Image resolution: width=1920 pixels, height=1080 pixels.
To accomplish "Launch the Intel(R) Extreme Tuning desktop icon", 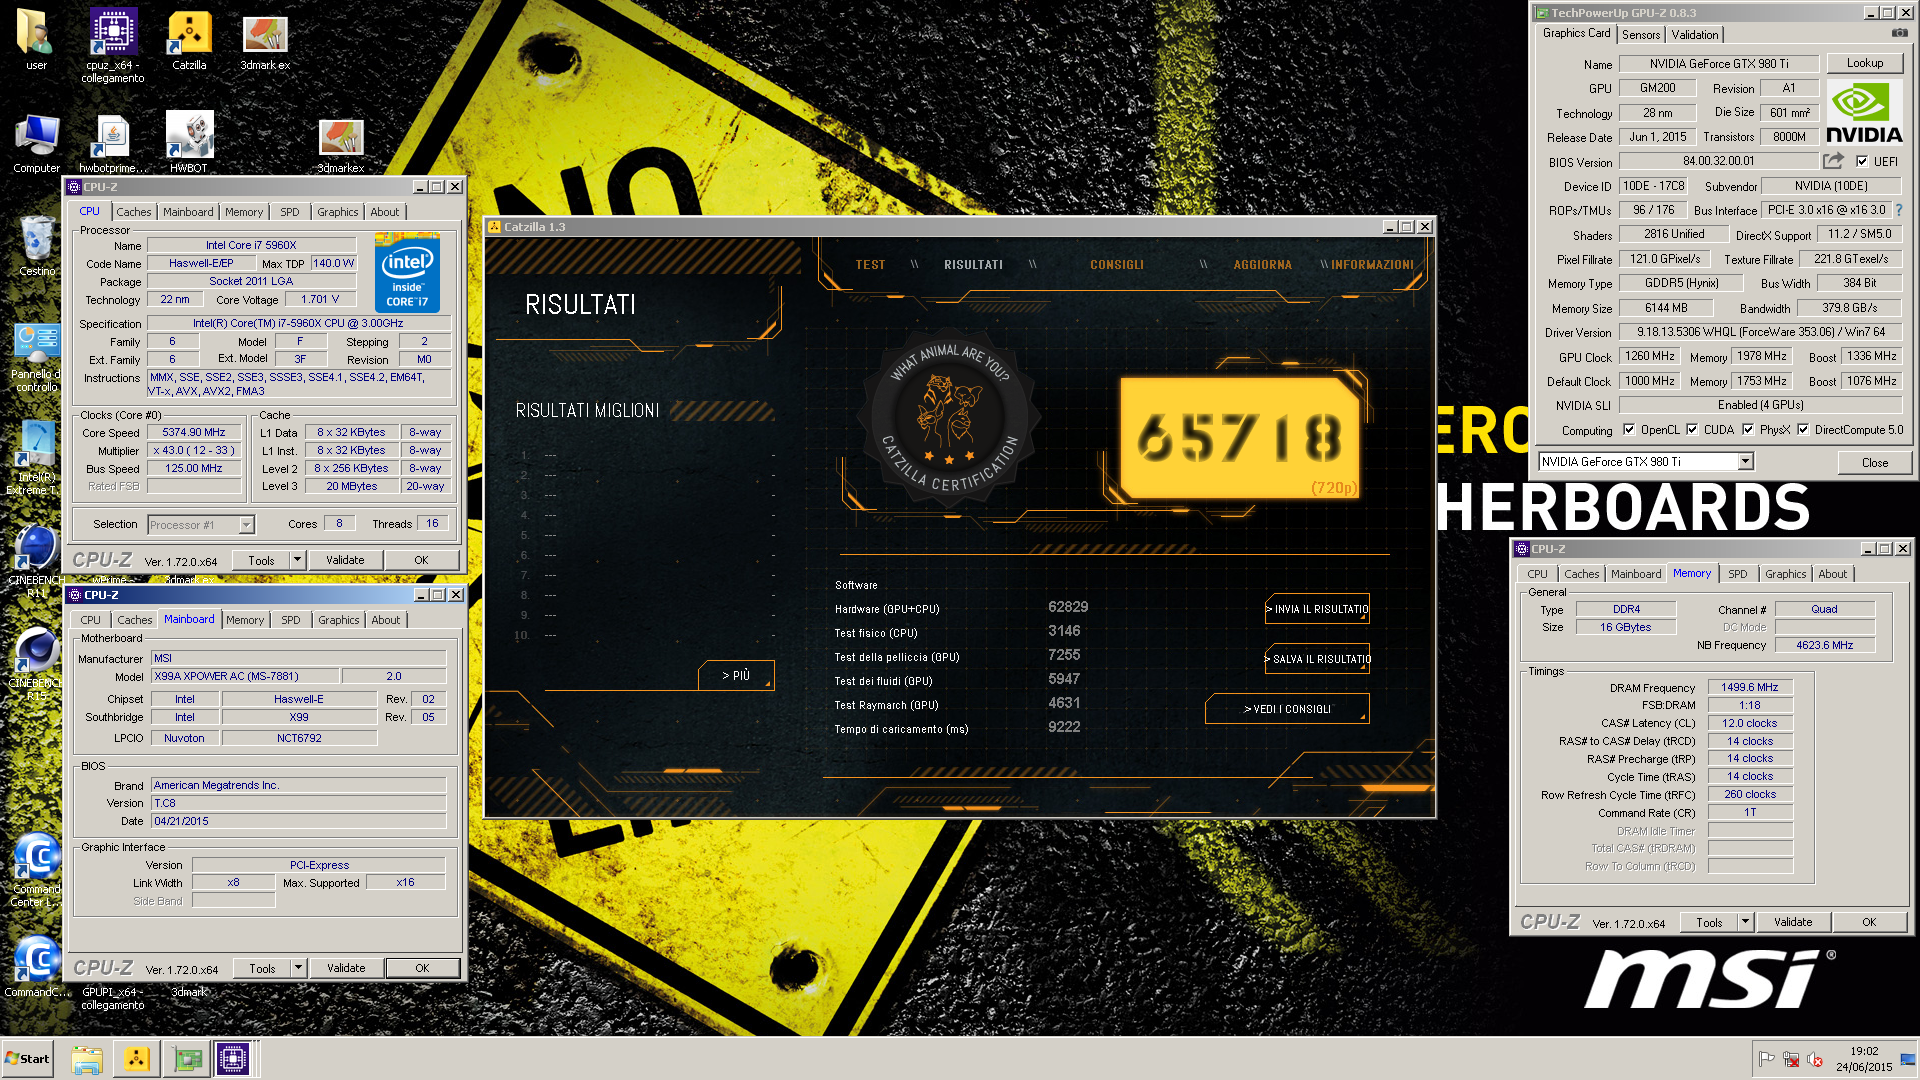I will (x=37, y=458).
